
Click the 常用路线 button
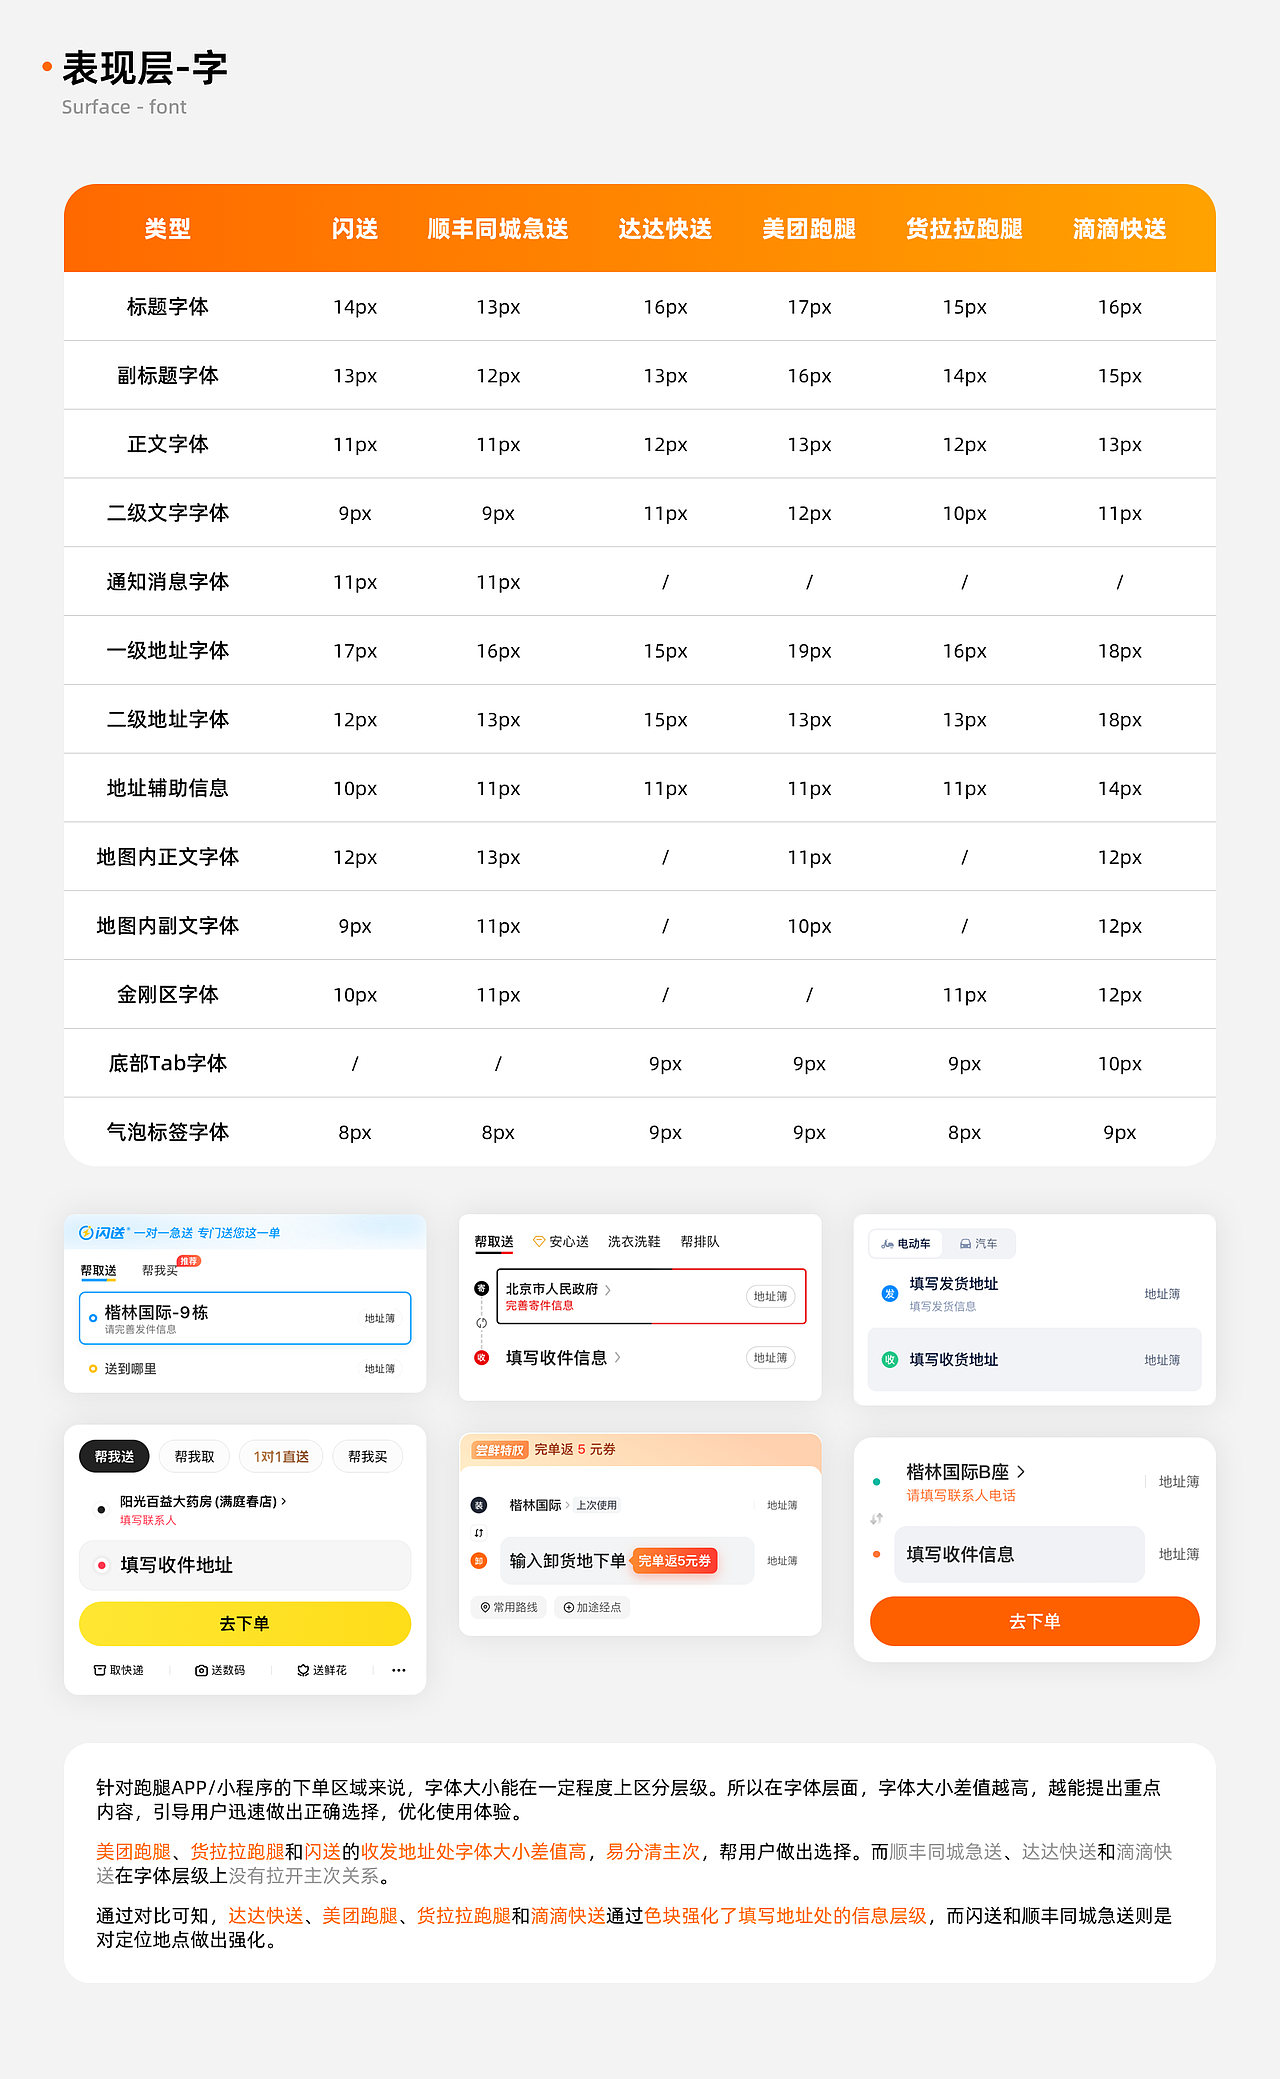(x=509, y=1608)
